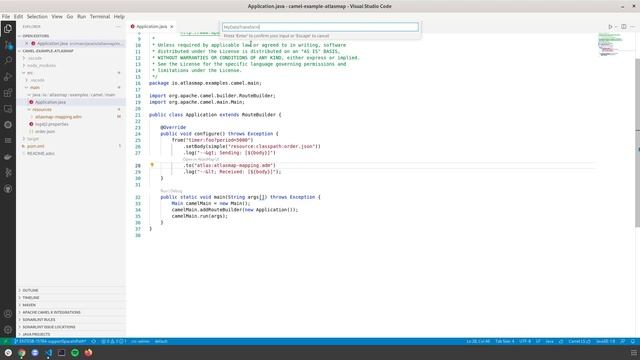The width and height of the screenshot is (640, 360).
Task: Click the feedback icon in status bar
Action: point(623,341)
